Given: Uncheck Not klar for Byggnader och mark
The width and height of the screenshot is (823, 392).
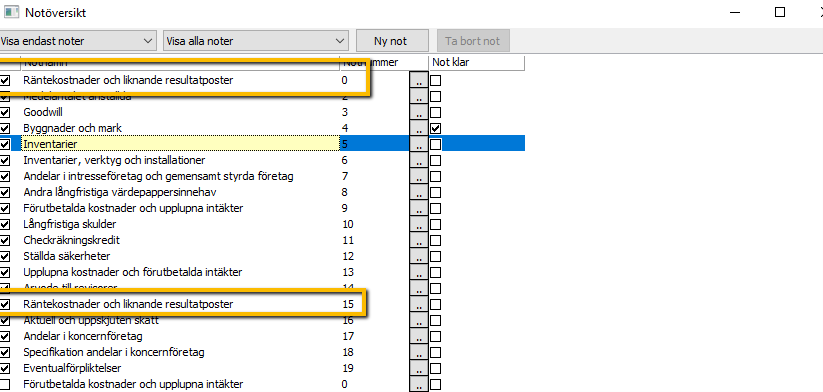Looking at the screenshot, I should tap(436, 128).
